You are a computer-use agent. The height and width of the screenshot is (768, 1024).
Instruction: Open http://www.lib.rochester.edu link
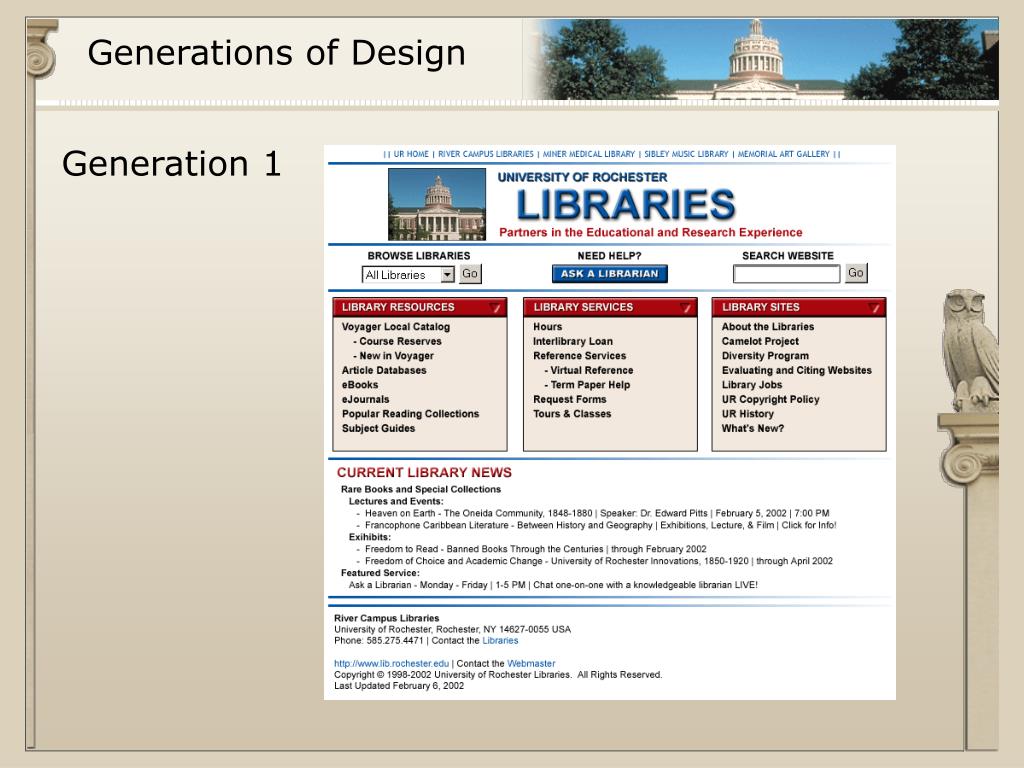coord(391,664)
